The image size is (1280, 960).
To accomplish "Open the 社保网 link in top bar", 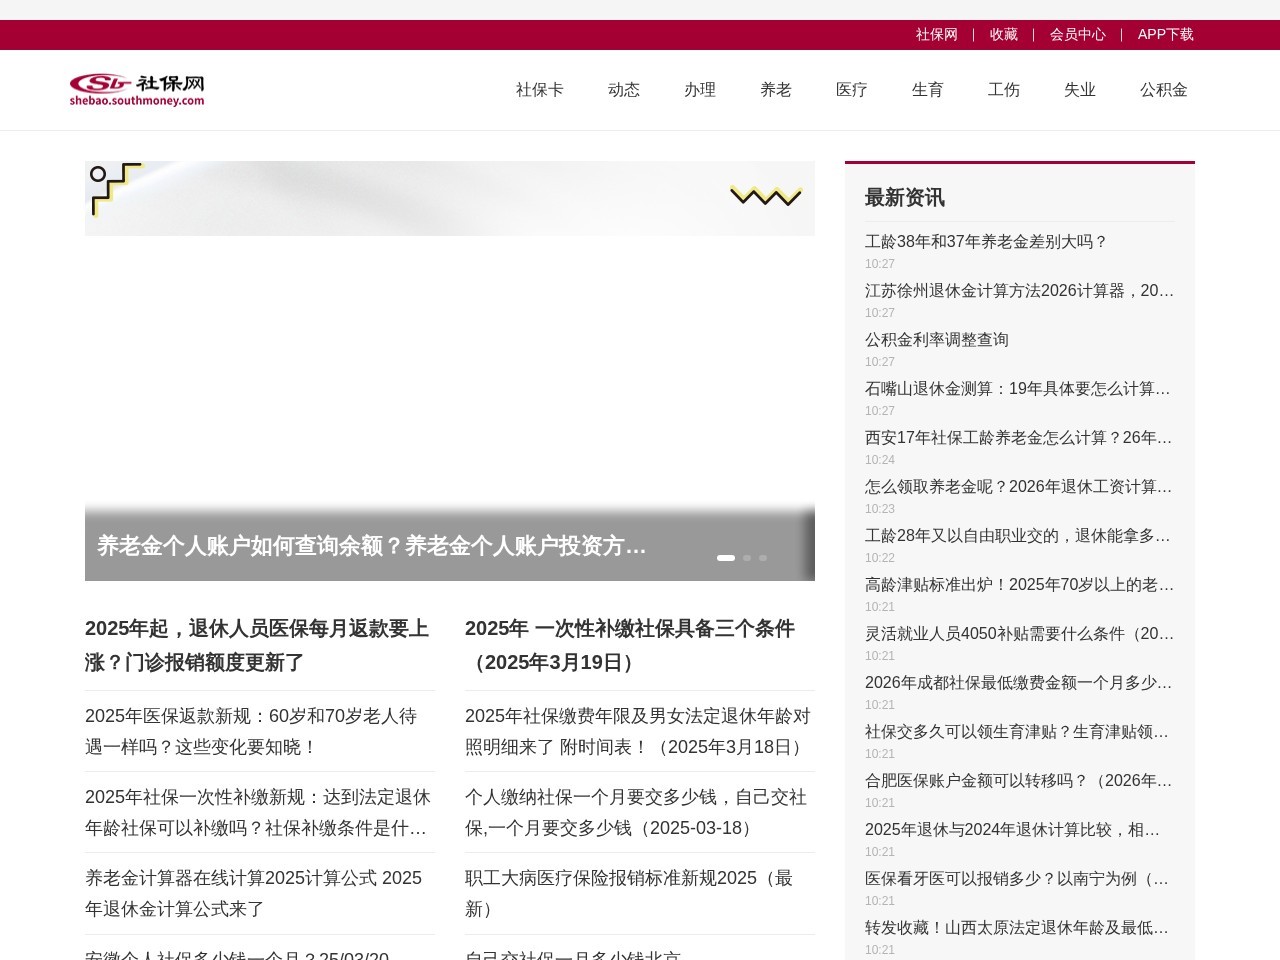I will 937,34.
